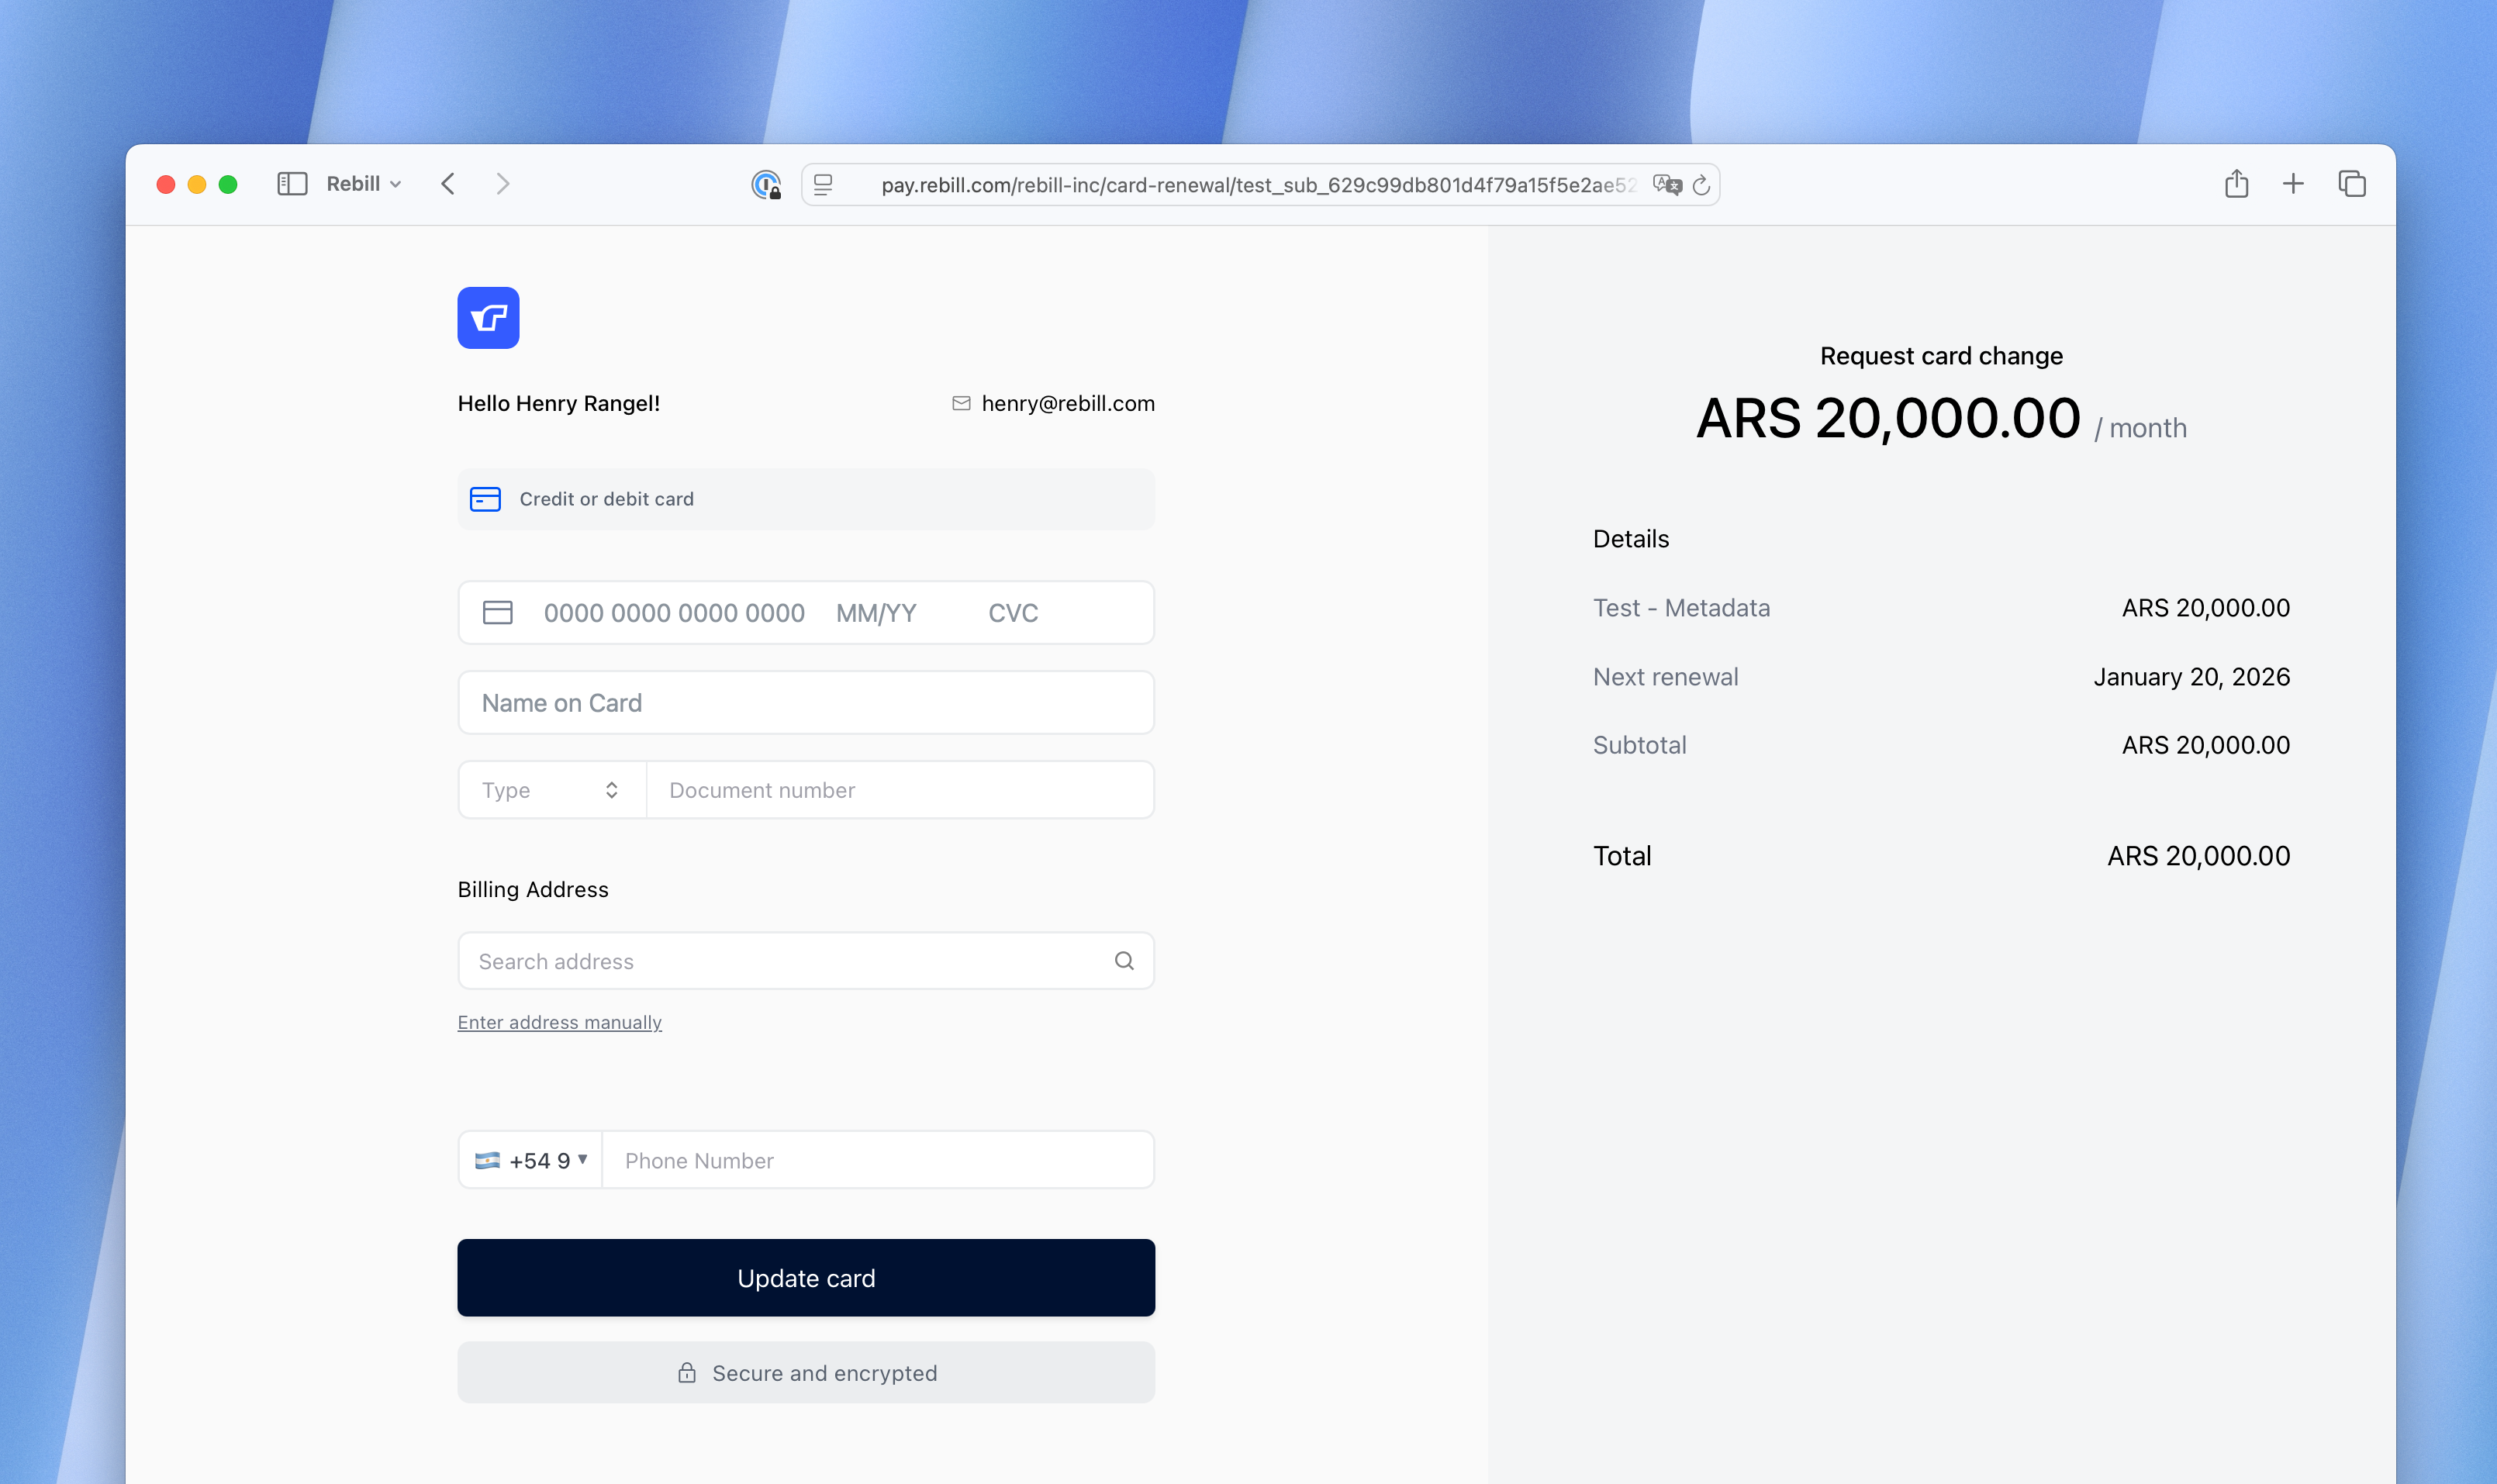The image size is (2497, 1484).
Task: Open the +54 9 country code selector
Action: 530,1160
